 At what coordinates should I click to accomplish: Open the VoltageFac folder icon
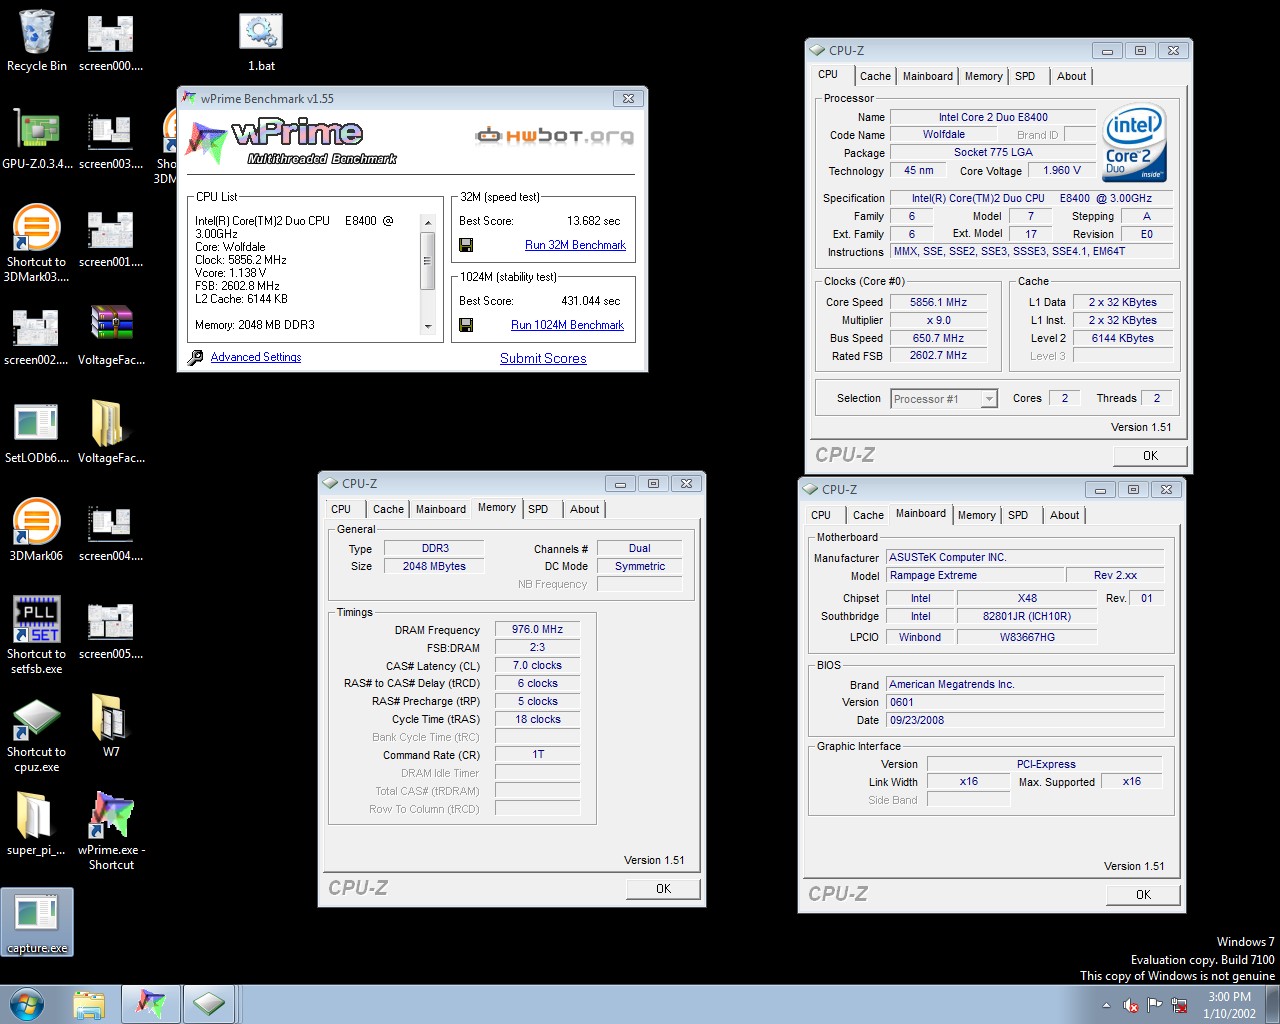tap(111, 433)
